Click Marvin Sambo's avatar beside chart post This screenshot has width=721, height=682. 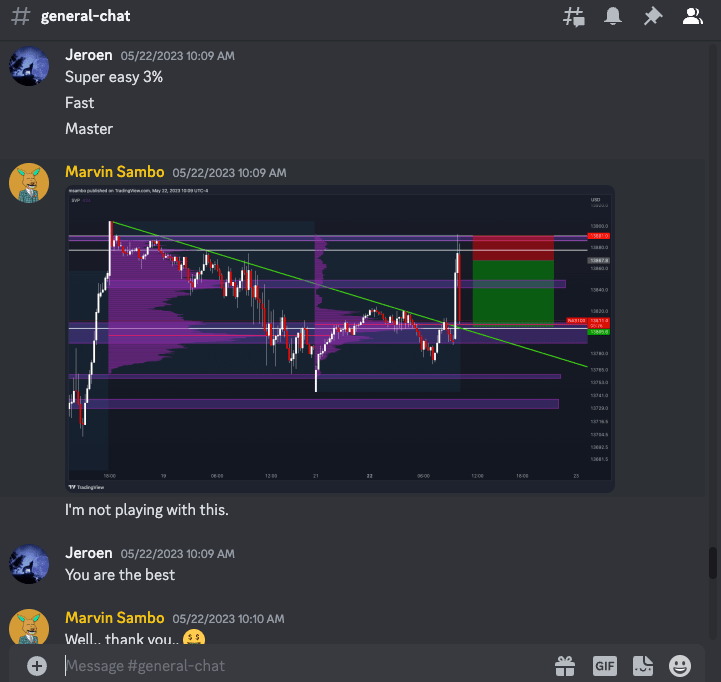point(30,183)
